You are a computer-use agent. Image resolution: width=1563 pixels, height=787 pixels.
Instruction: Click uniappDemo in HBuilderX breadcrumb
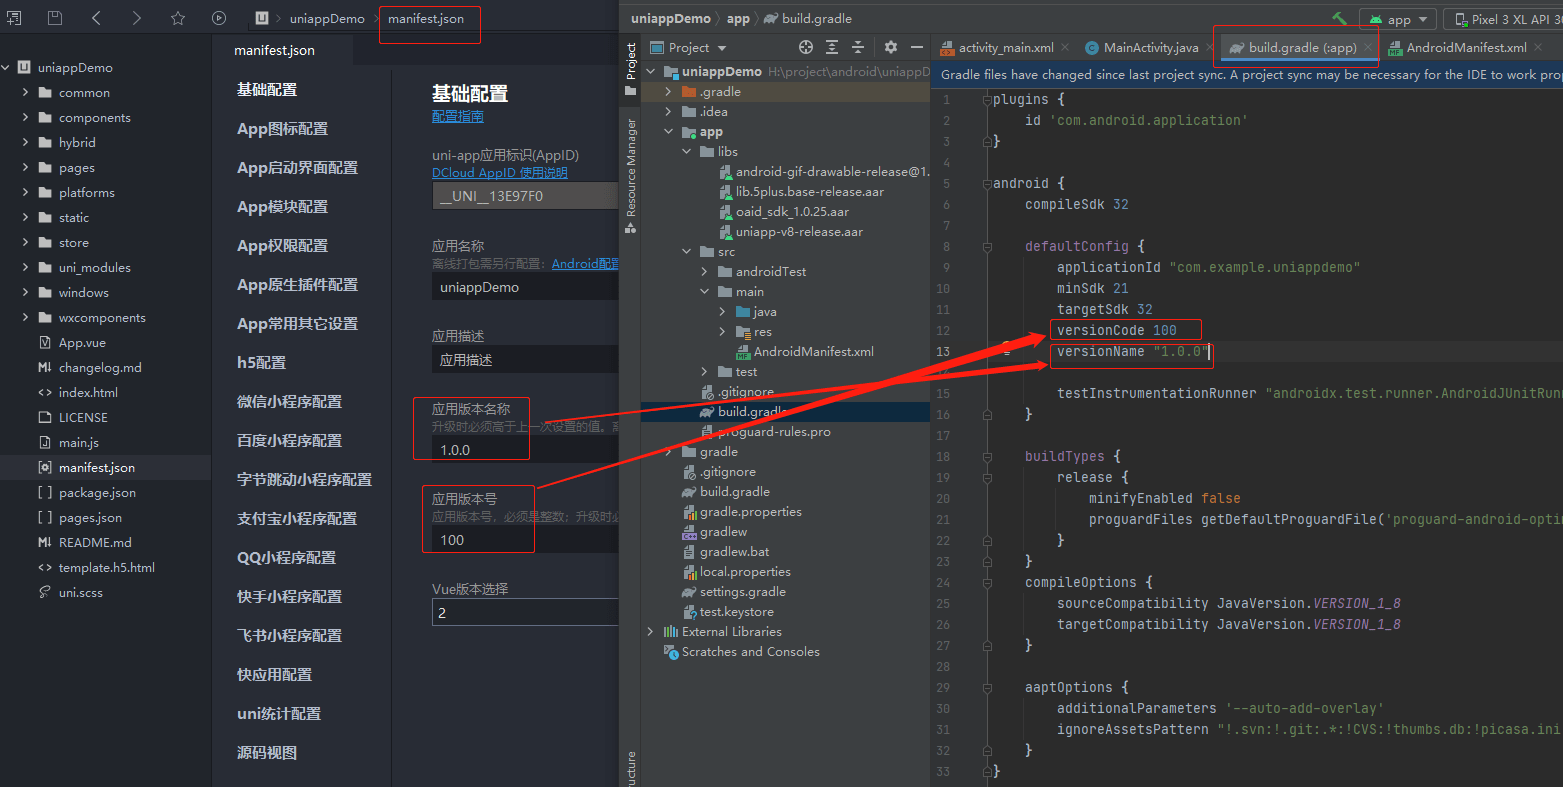pos(327,19)
